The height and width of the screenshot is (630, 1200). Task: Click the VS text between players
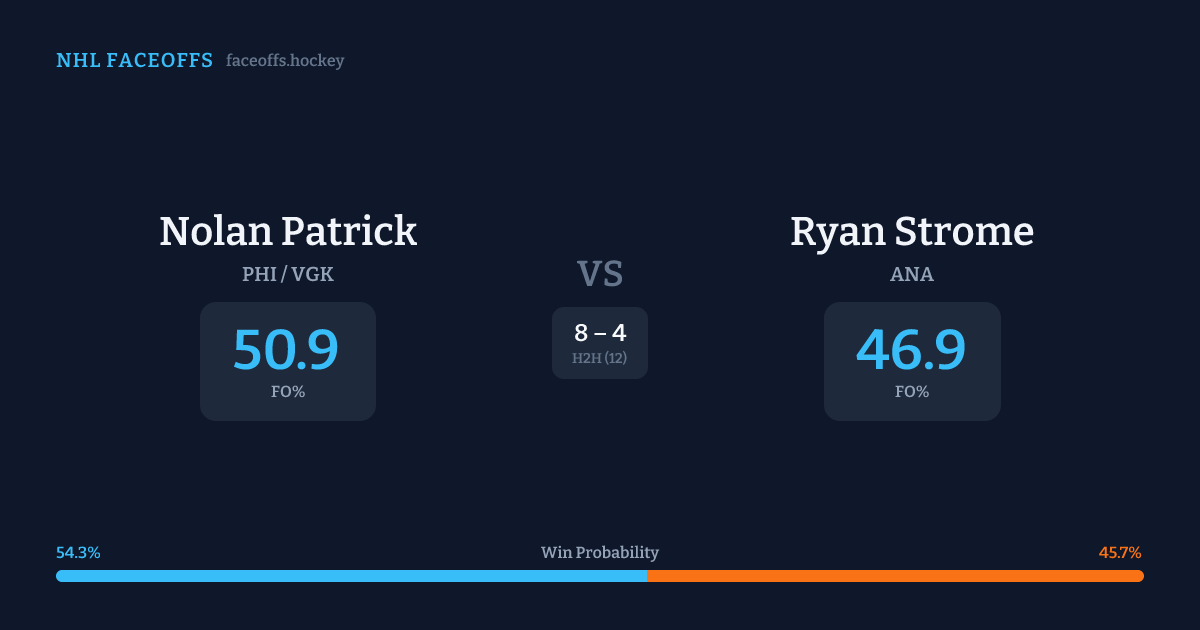coord(600,274)
